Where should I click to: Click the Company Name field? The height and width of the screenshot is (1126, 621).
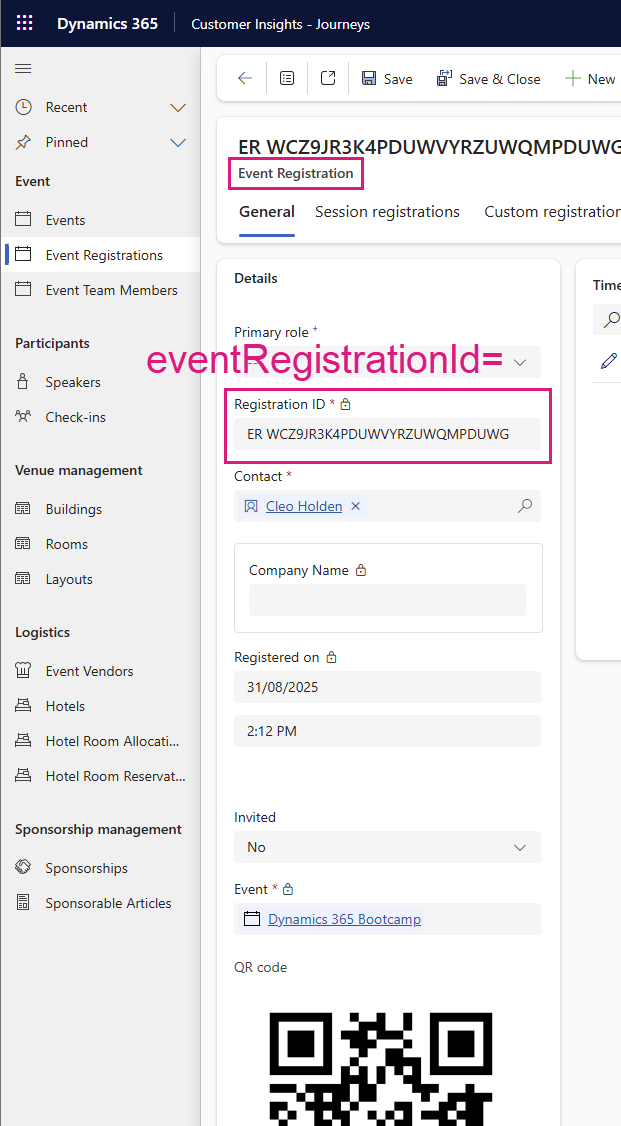388,600
